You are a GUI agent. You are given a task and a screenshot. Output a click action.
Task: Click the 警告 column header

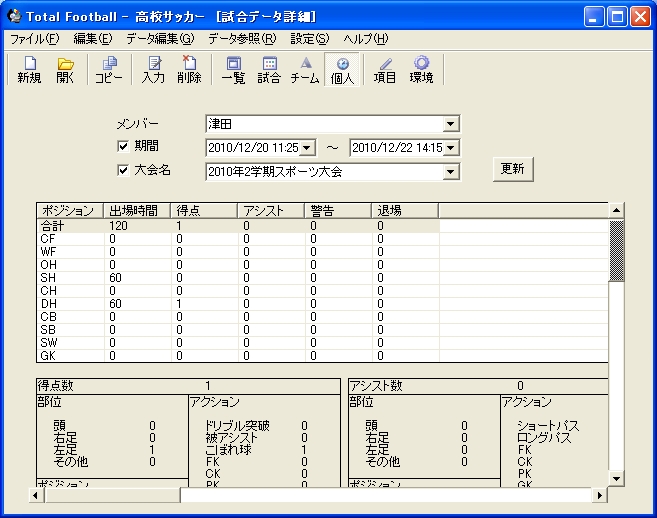click(x=338, y=210)
